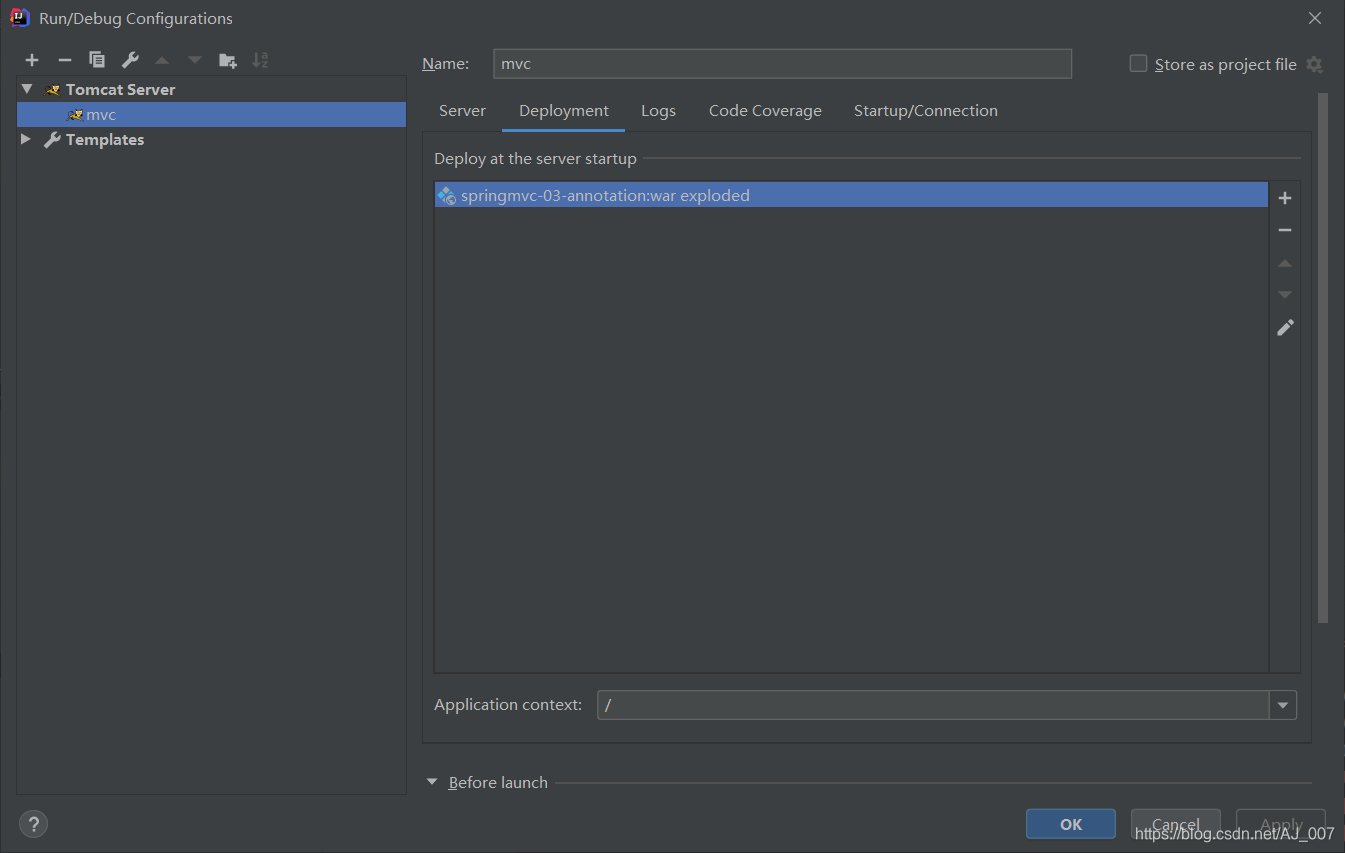Open the Startup/Connection tab
Screen dimensions: 1345x853
pyautogui.click(x=926, y=111)
